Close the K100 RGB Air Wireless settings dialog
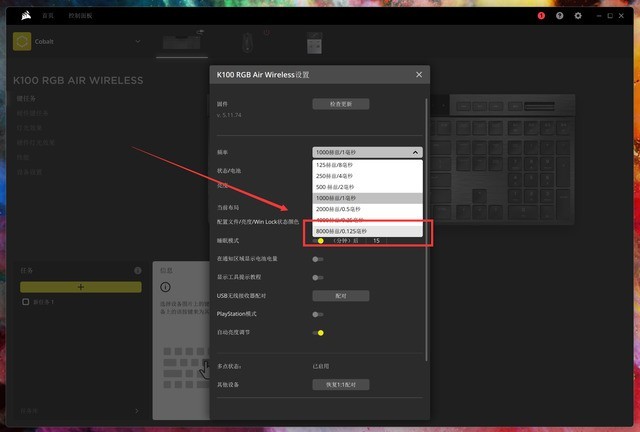This screenshot has width=640, height=432. [x=419, y=75]
